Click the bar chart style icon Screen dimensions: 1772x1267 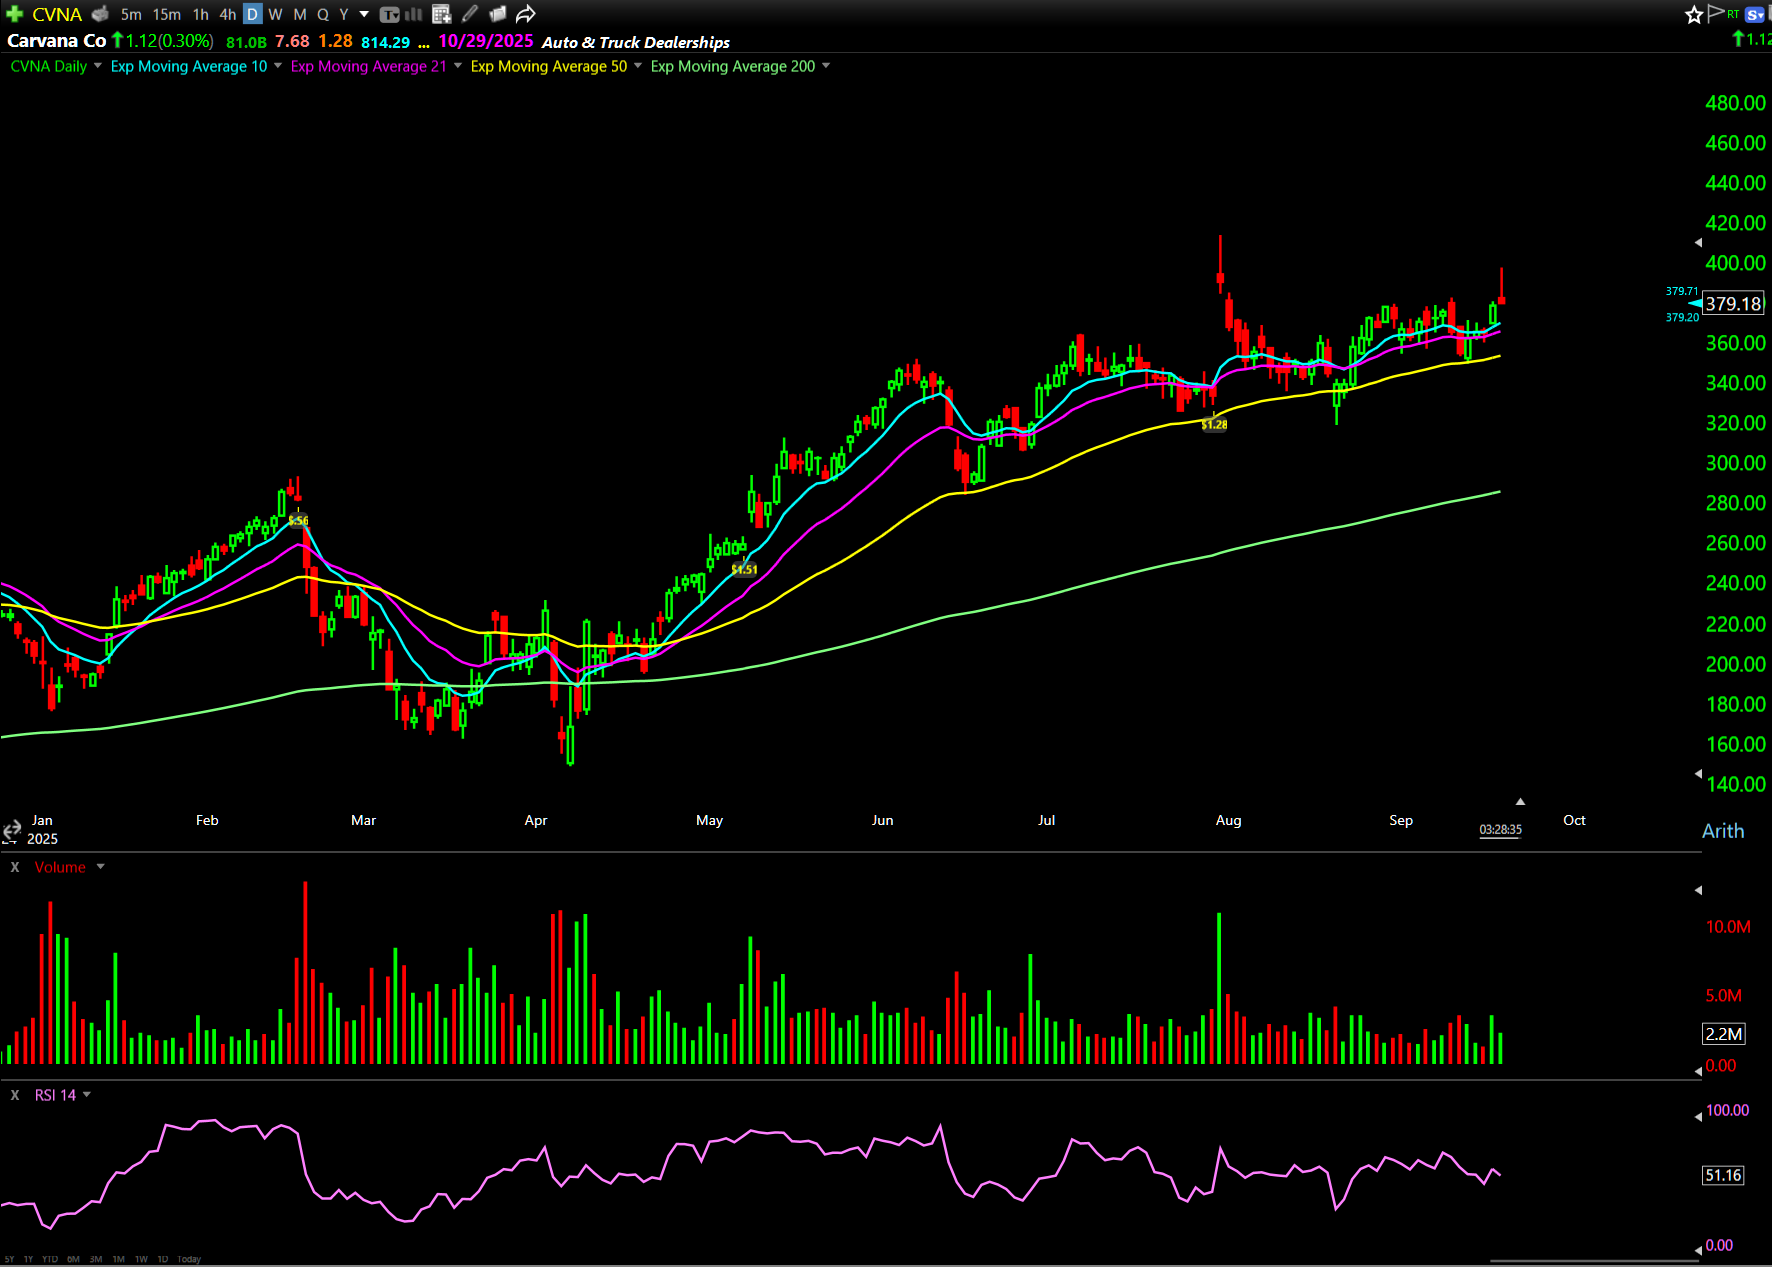(414, 14)
